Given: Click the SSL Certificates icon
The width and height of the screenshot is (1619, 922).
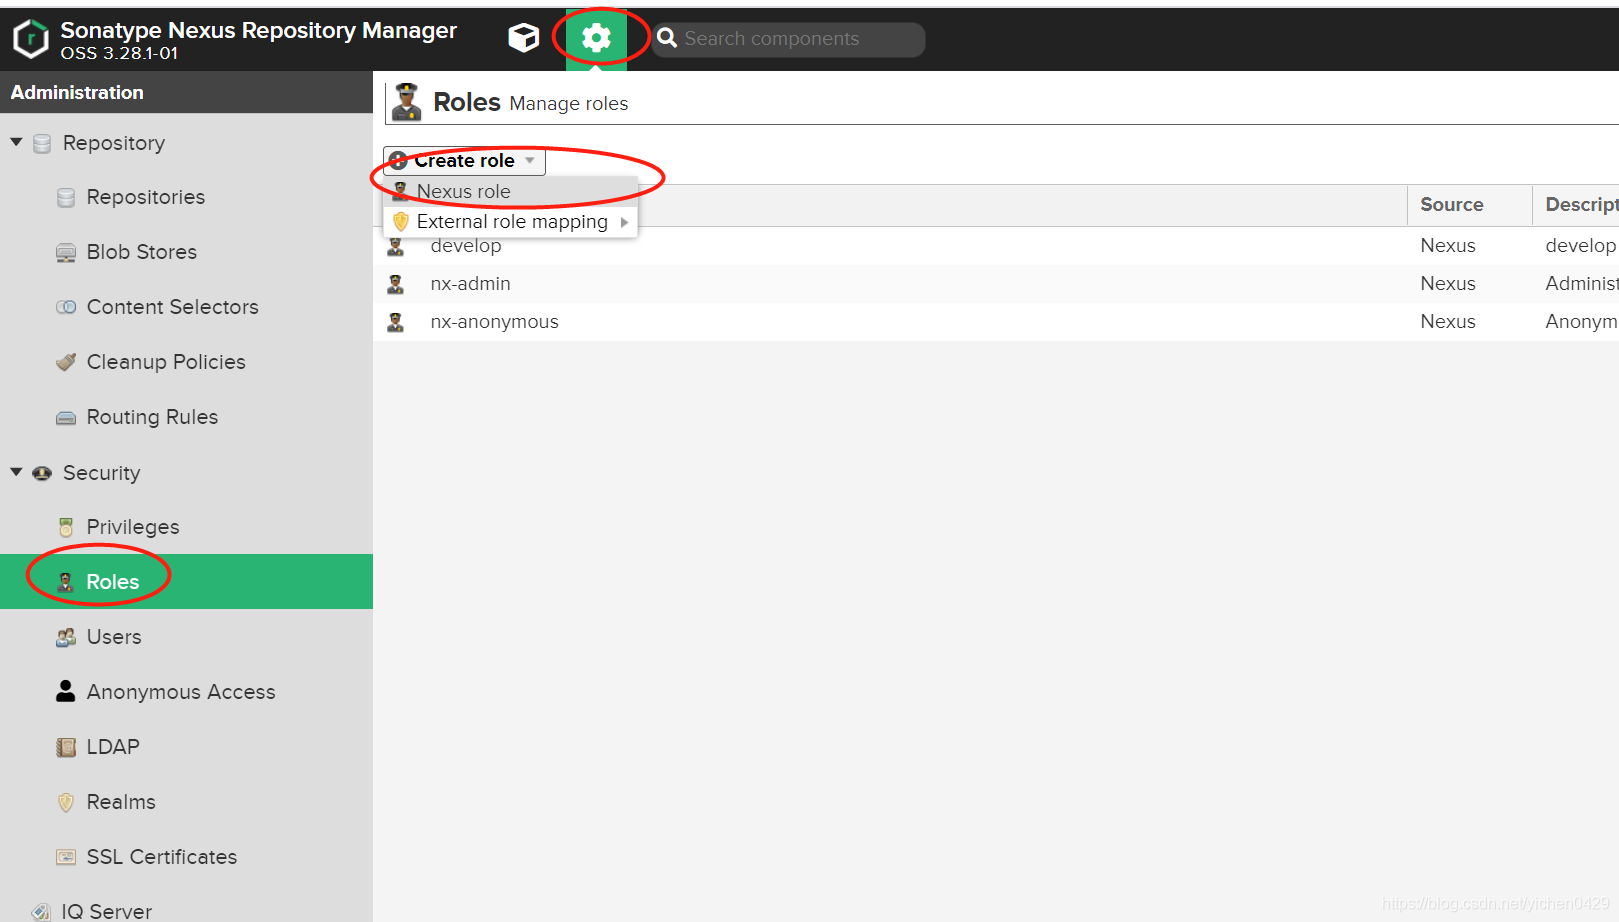Looking at the screenshot, I should (66, 857).
